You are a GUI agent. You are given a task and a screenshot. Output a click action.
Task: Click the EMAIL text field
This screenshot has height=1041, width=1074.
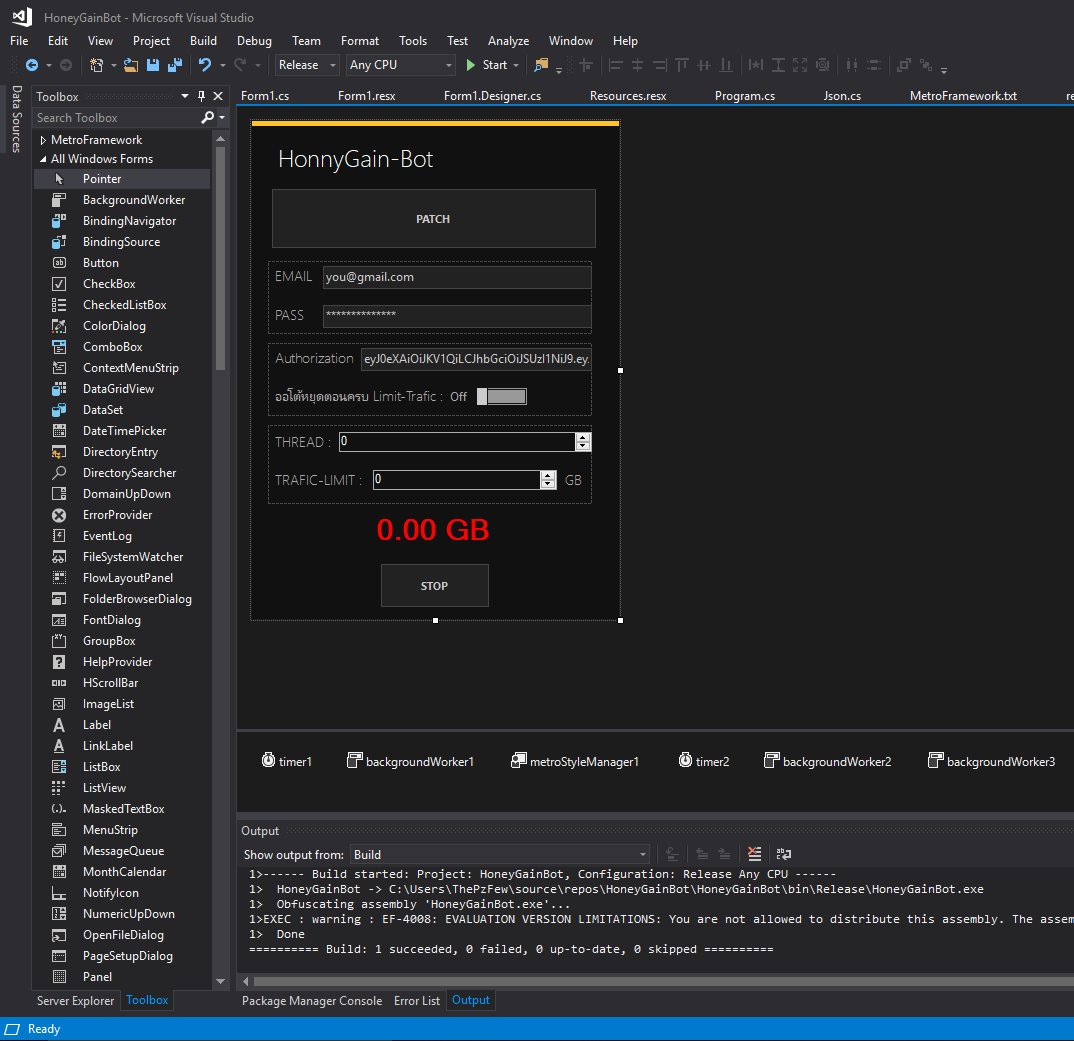[457, 277]
